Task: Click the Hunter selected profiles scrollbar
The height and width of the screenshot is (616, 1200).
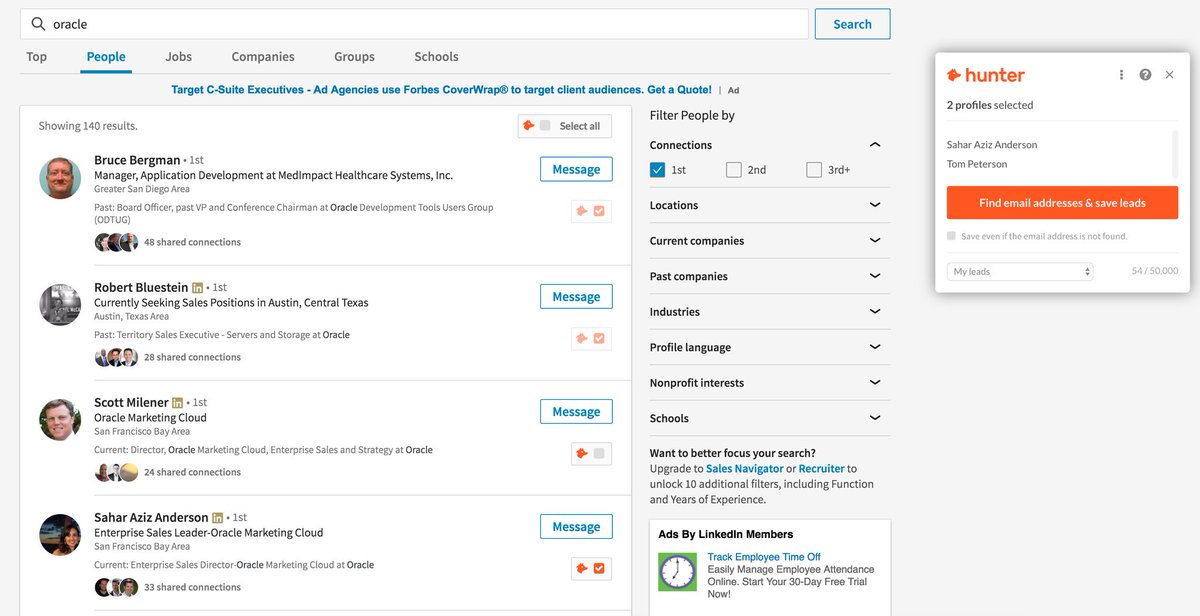Action: 1174,152
